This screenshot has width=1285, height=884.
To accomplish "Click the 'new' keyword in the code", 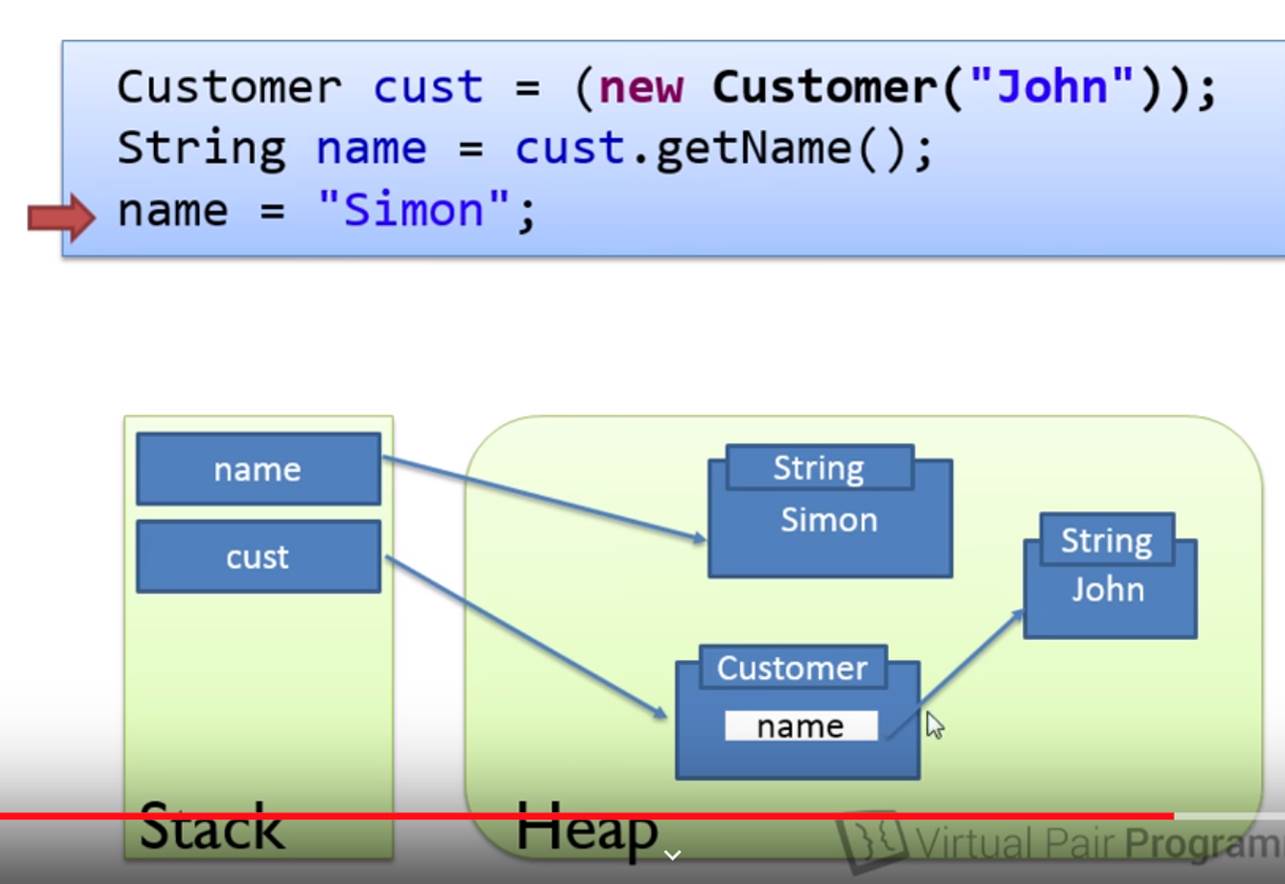I will pyautogui.click(x=641, y=87).
